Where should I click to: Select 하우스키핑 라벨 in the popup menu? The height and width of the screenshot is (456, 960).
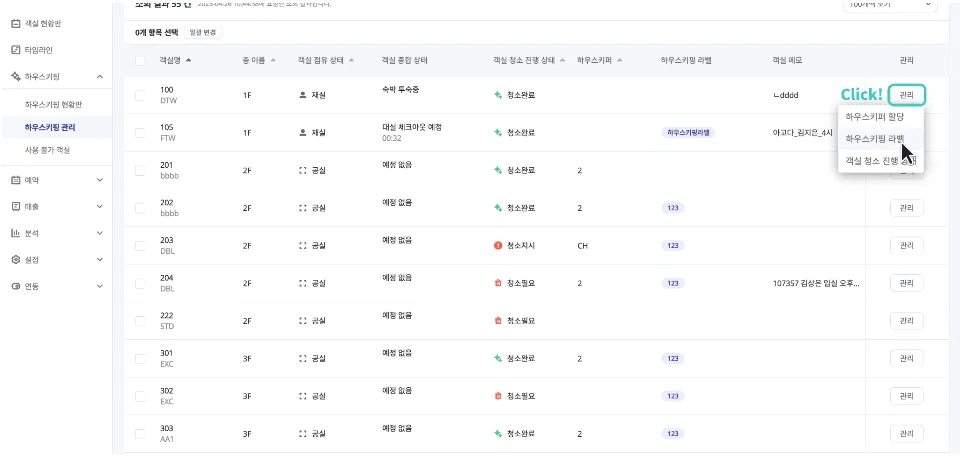[x=874, y=139]
